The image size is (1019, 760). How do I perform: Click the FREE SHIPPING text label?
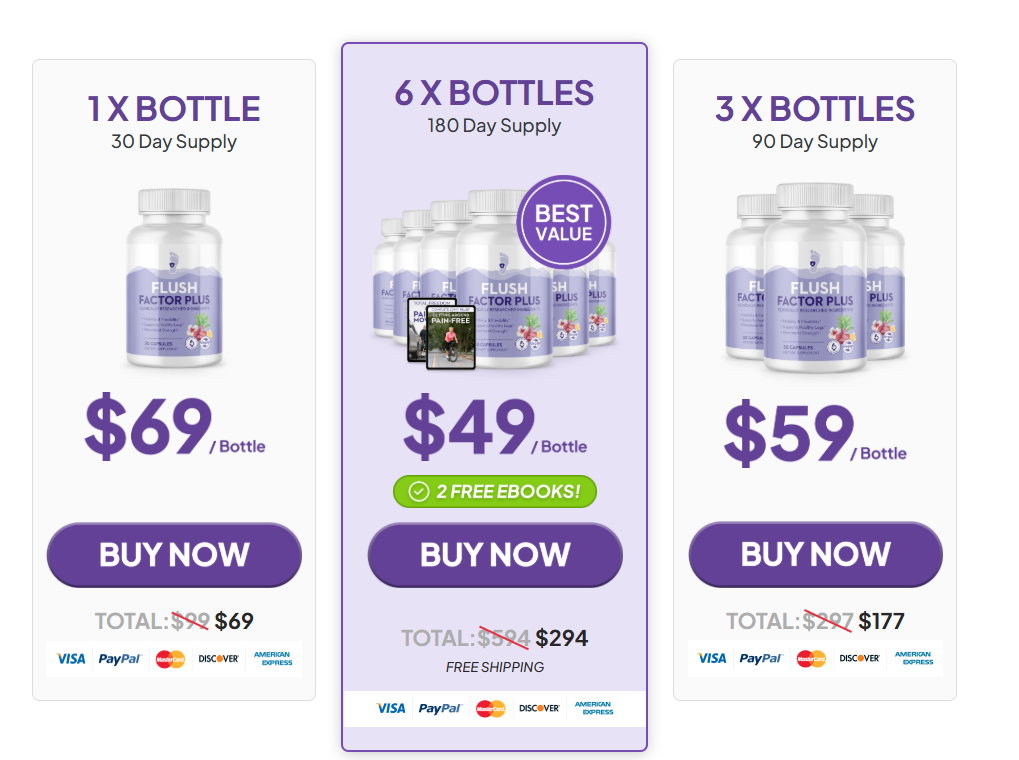494,666
